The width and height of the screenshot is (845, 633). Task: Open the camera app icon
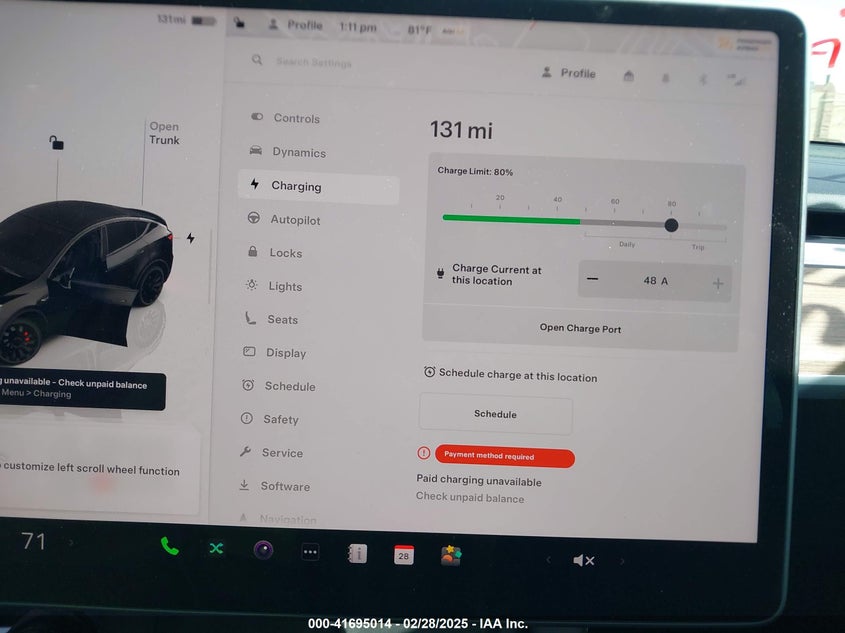[263, 549]
